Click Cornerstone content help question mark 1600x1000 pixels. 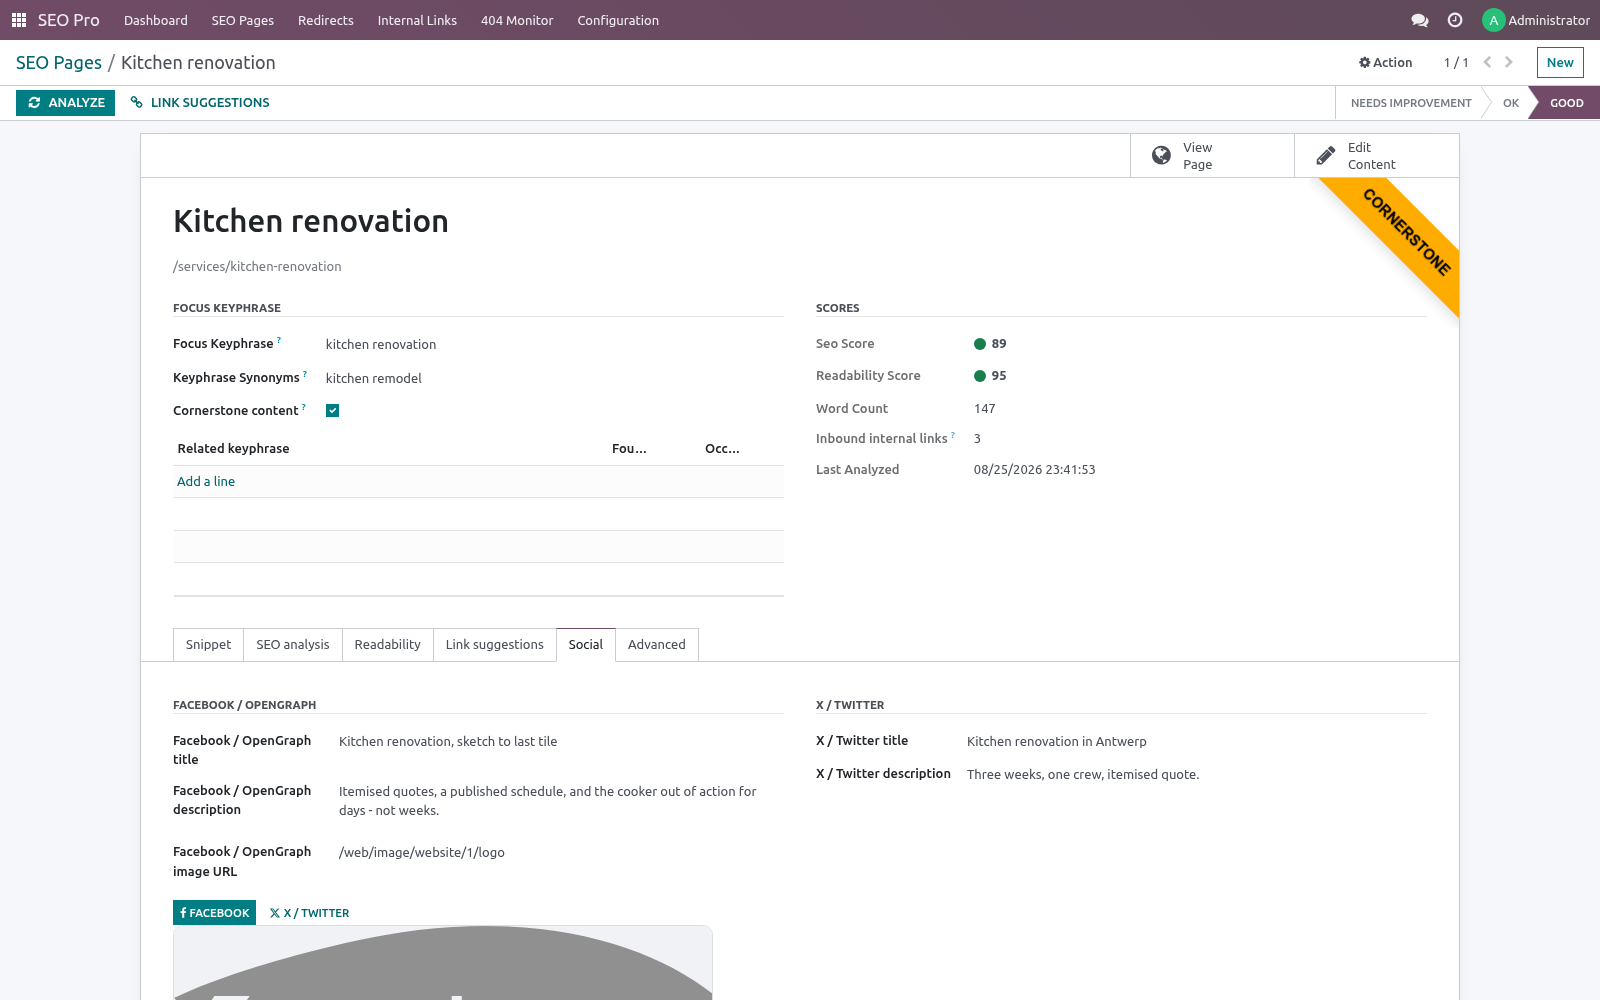pyautogui.click(x=304, y=407)
